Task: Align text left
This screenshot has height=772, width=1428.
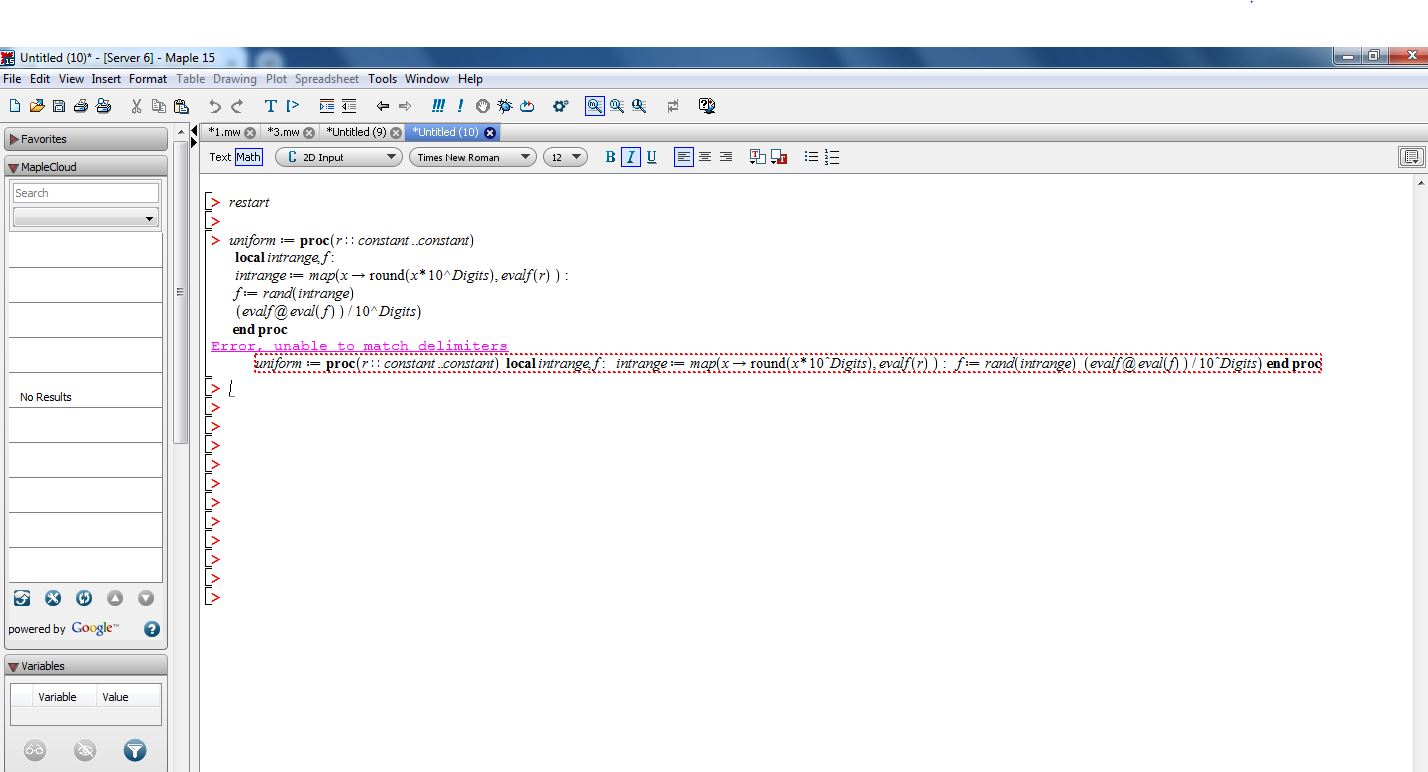Action: coord(684,157)
